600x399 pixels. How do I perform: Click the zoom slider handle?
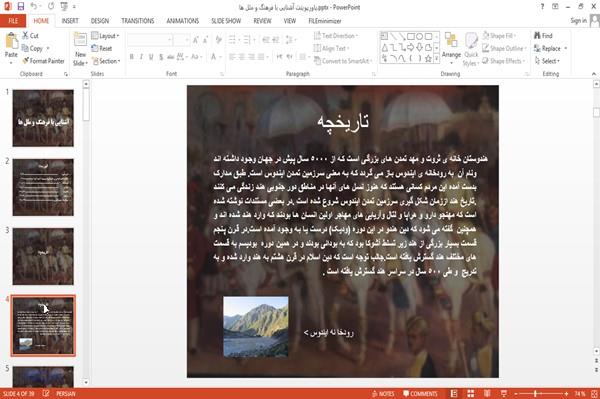[535, 394]
